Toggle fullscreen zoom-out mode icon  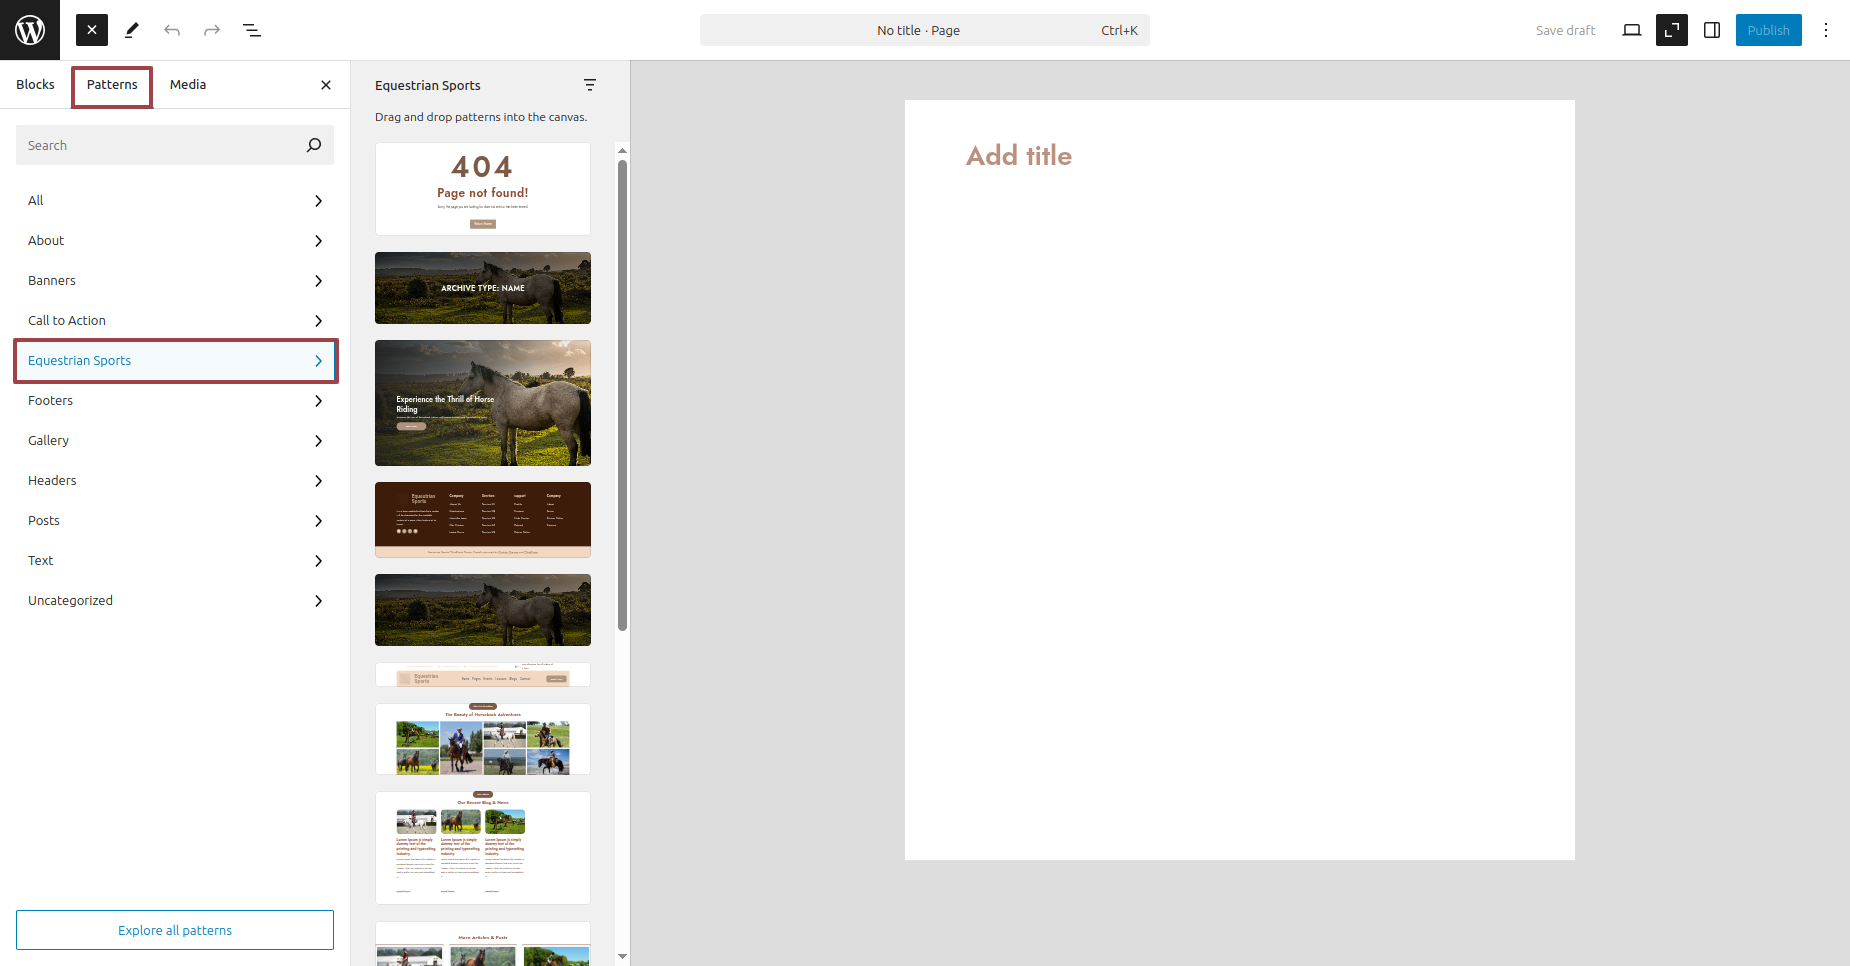click(x=1672, y=30)
